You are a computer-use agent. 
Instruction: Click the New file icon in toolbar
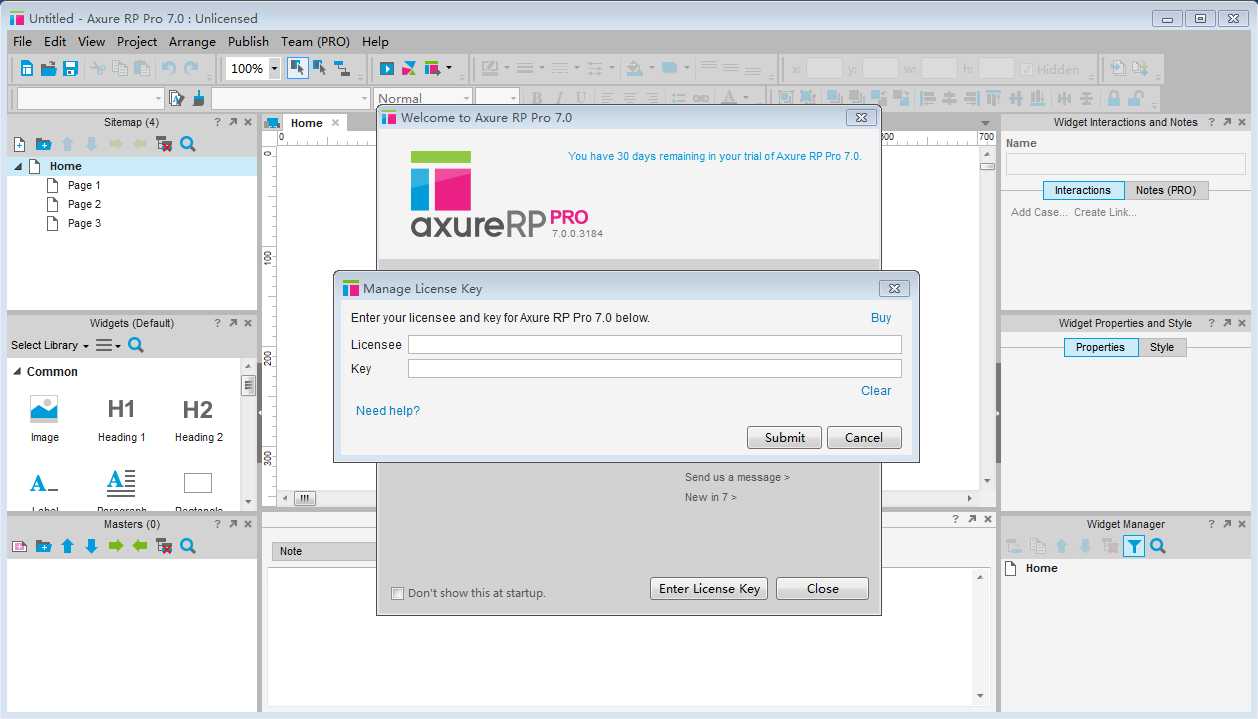click(26, 69)
